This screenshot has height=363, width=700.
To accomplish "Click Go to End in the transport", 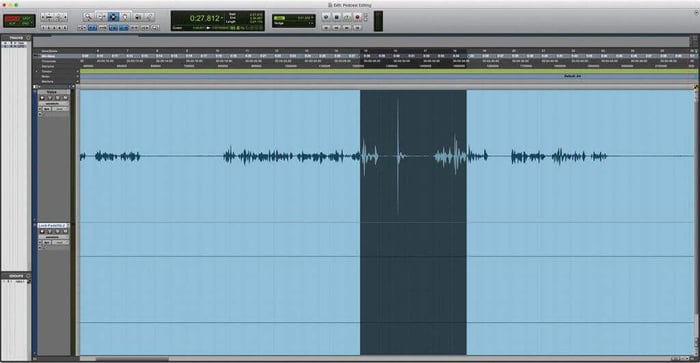I will 358,27.
